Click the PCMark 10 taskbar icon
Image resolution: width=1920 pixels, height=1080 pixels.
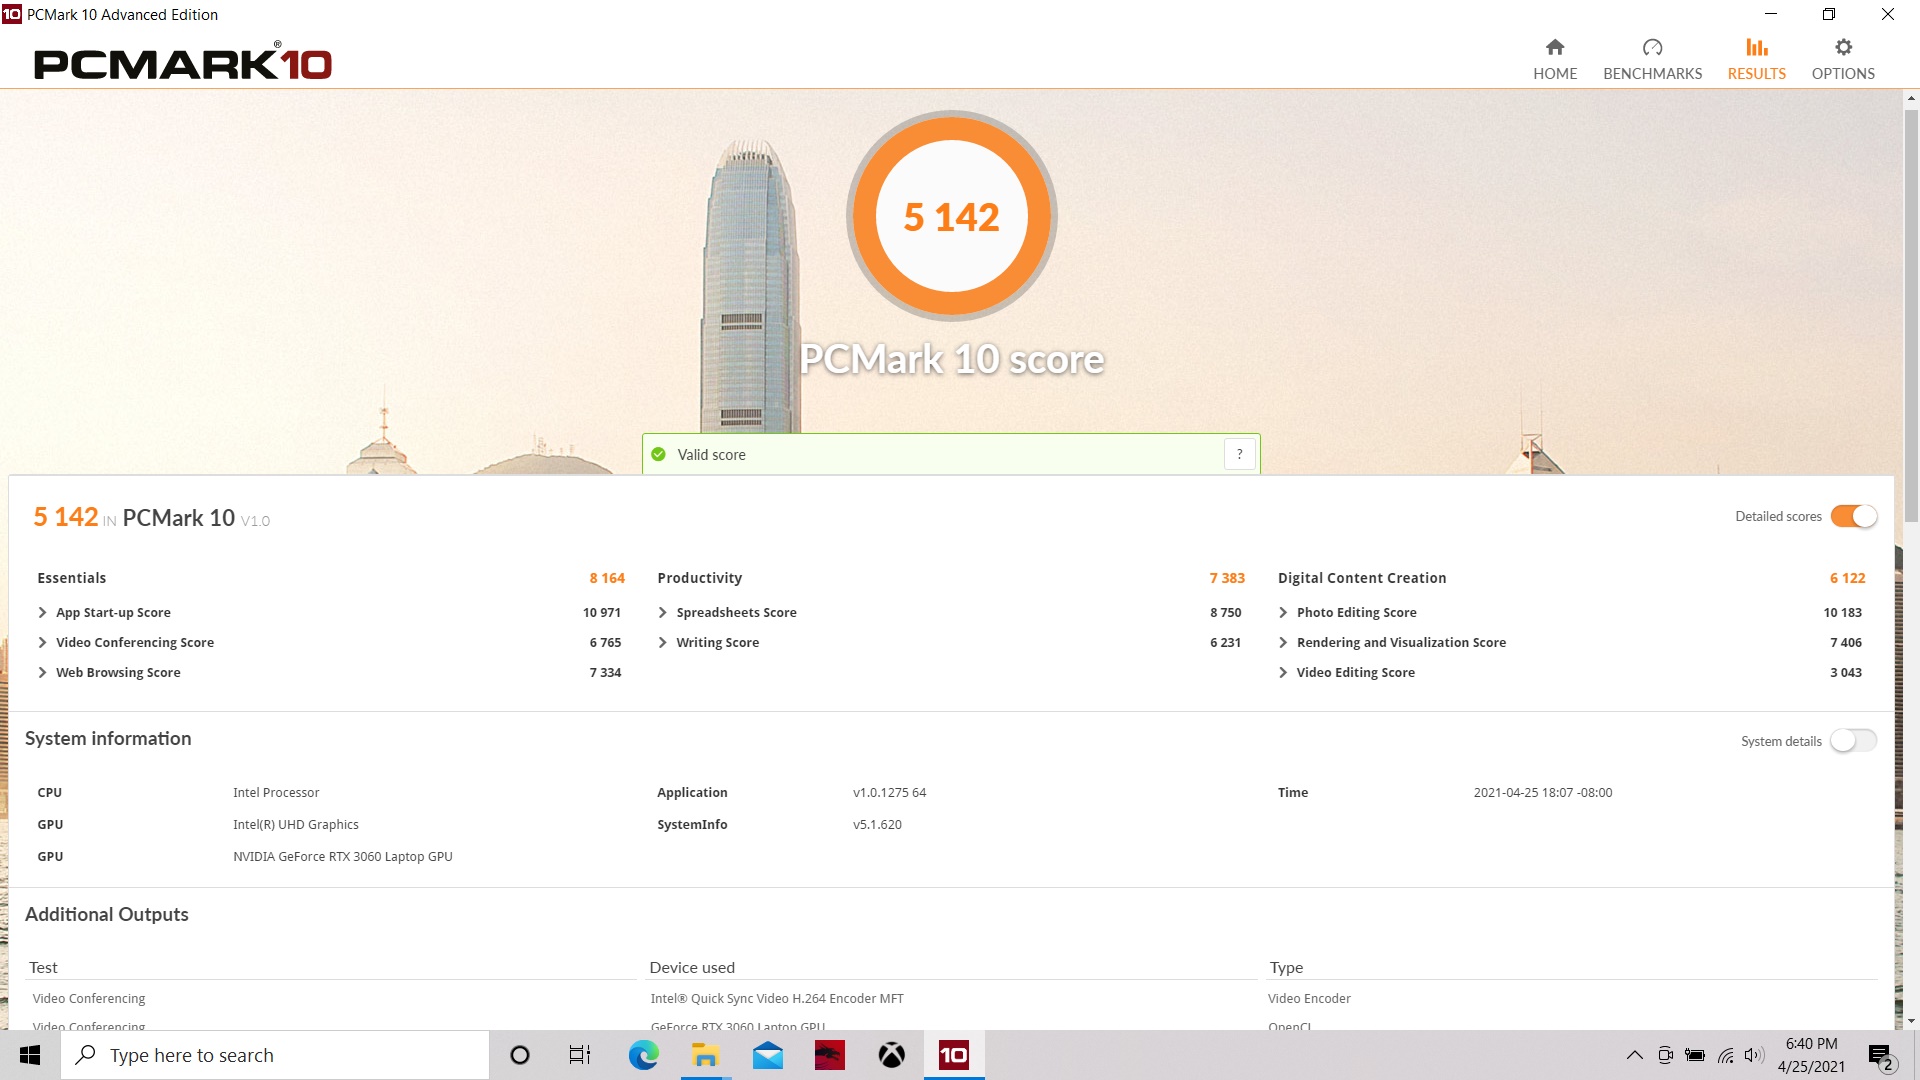click(954, 1055)
